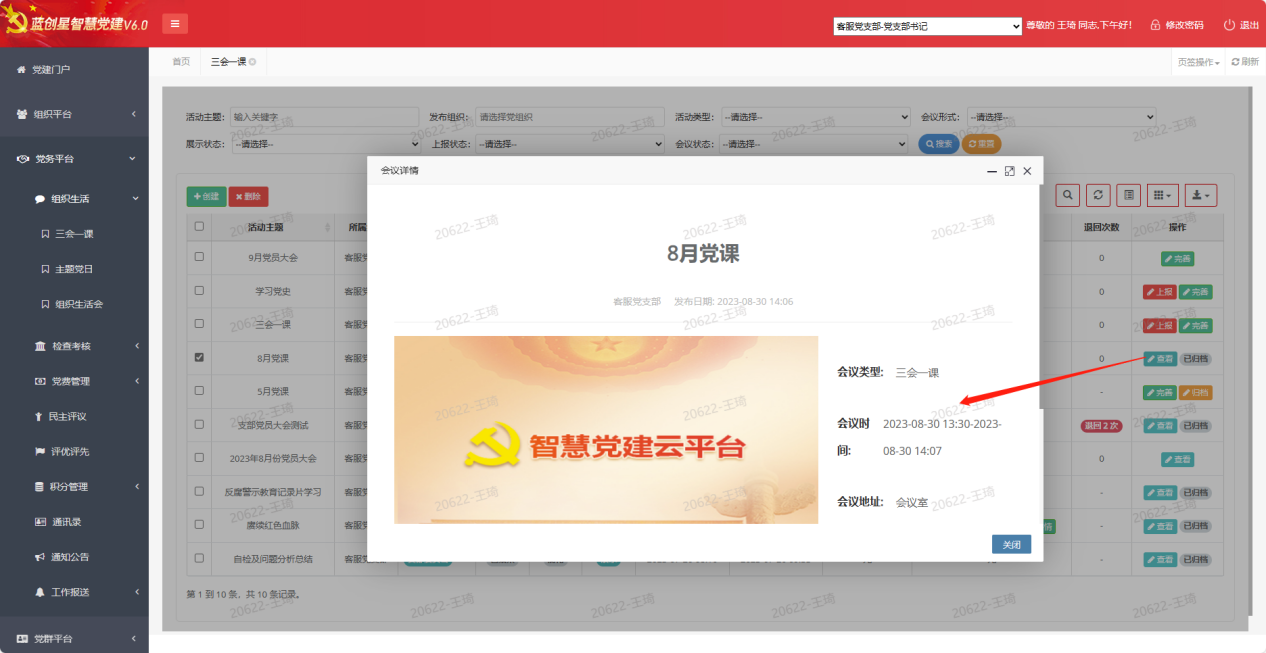1266x653 pixels.
Task: Click the 活动主题 keyword input field
Action: 324,117
